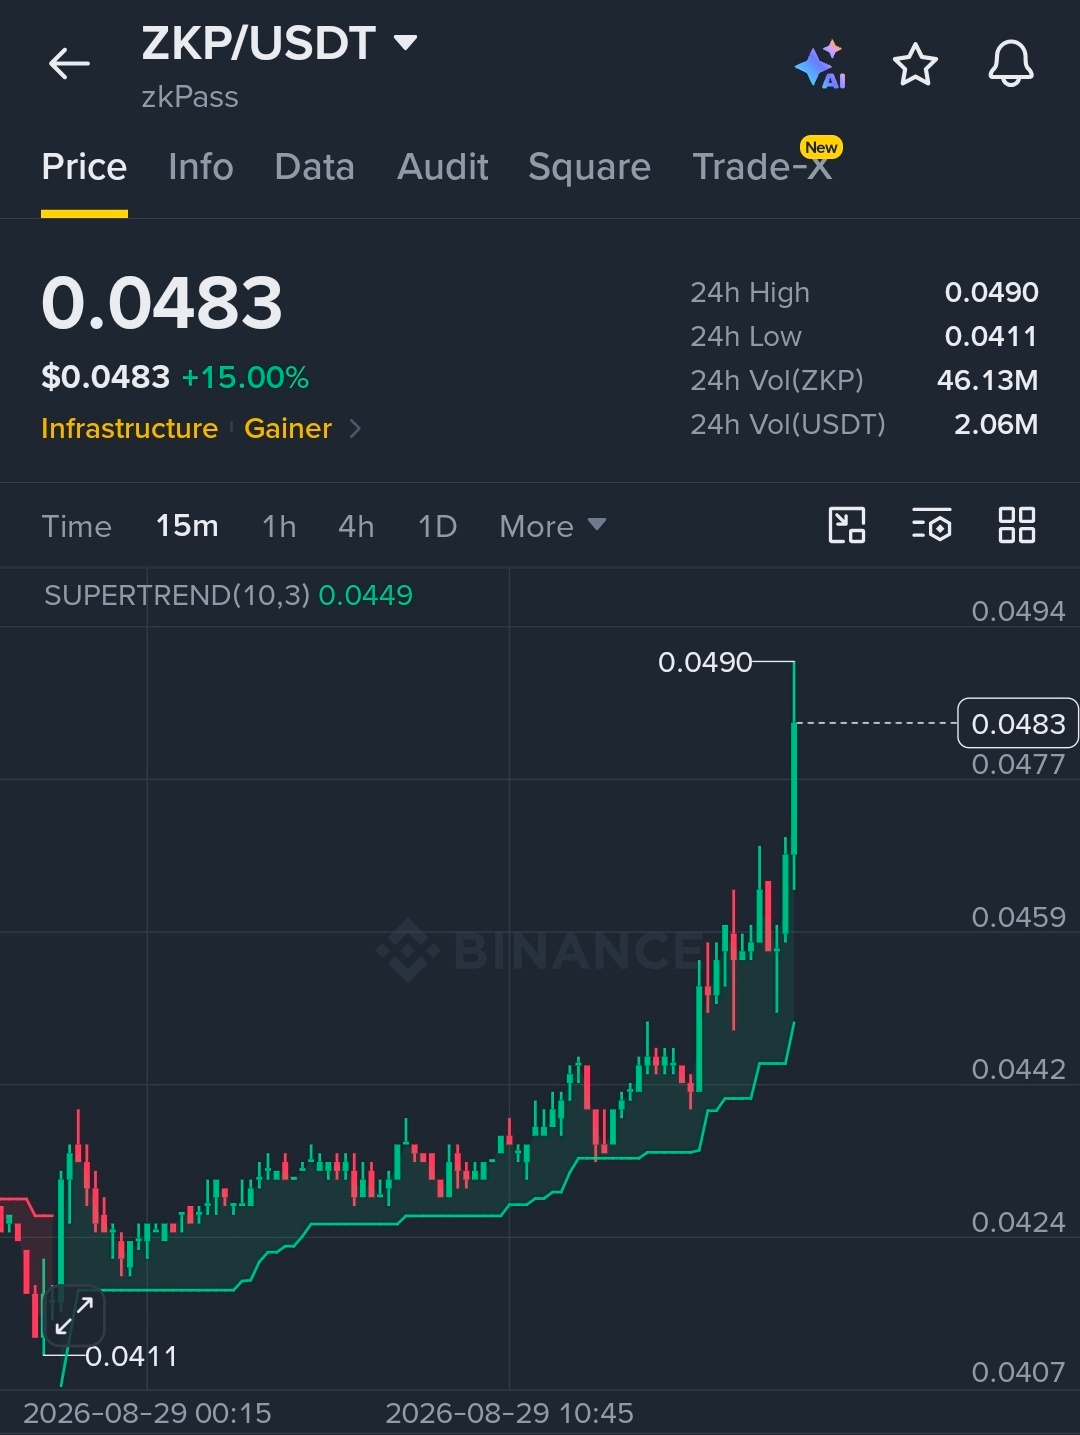
Task: Switch to the Price tab
Action: (84, 166)
